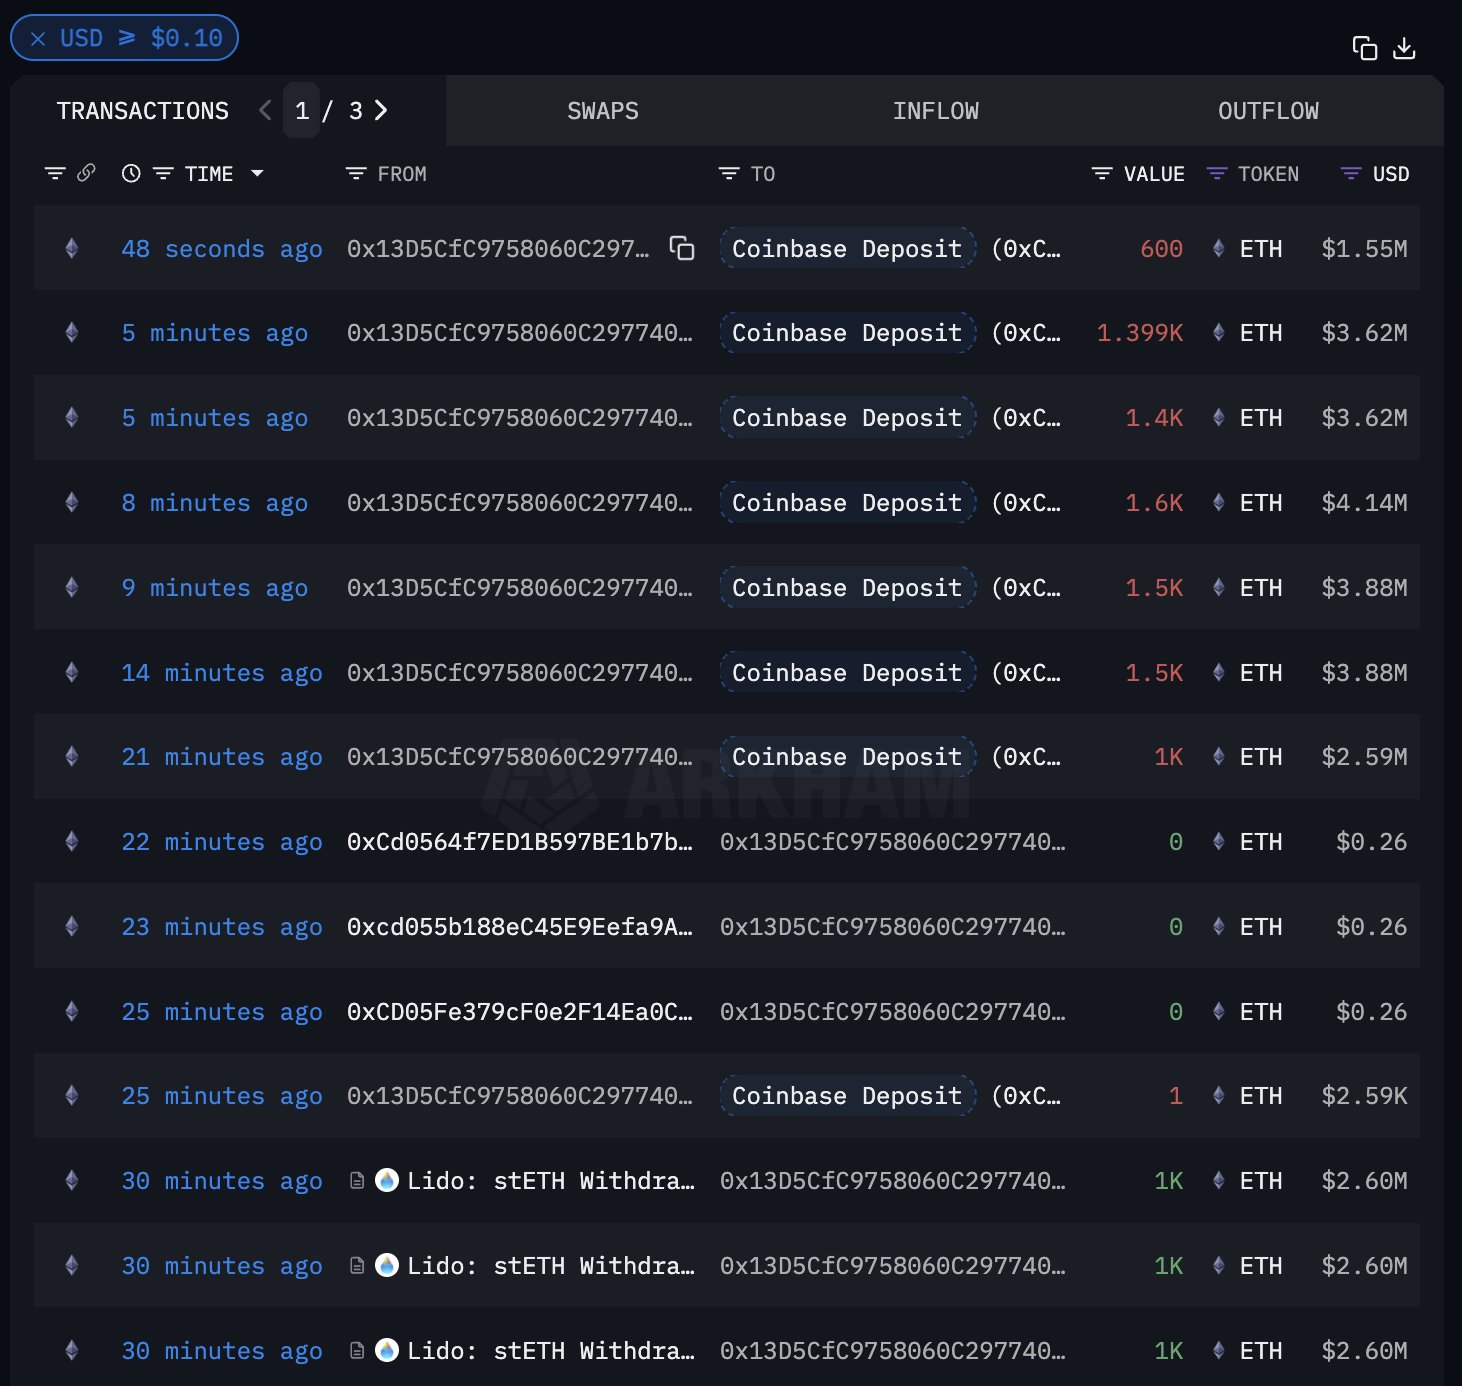The image size is (1462, 1386).
Task: Click contract document icon in first Lido row
Action: [357, 1181]
